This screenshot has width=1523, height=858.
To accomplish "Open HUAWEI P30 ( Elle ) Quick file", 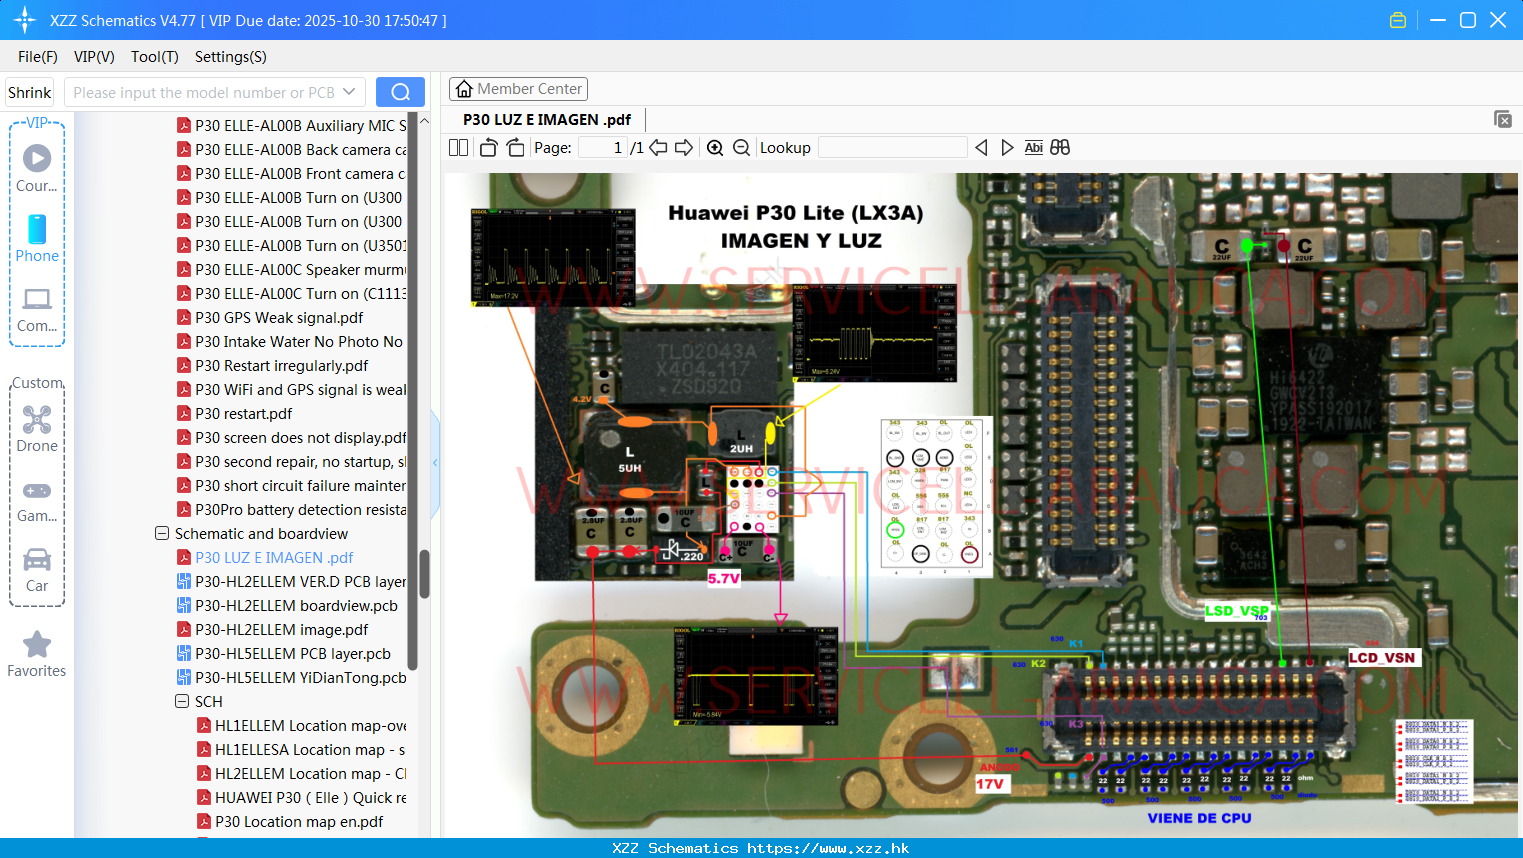I will pos(301,797).
